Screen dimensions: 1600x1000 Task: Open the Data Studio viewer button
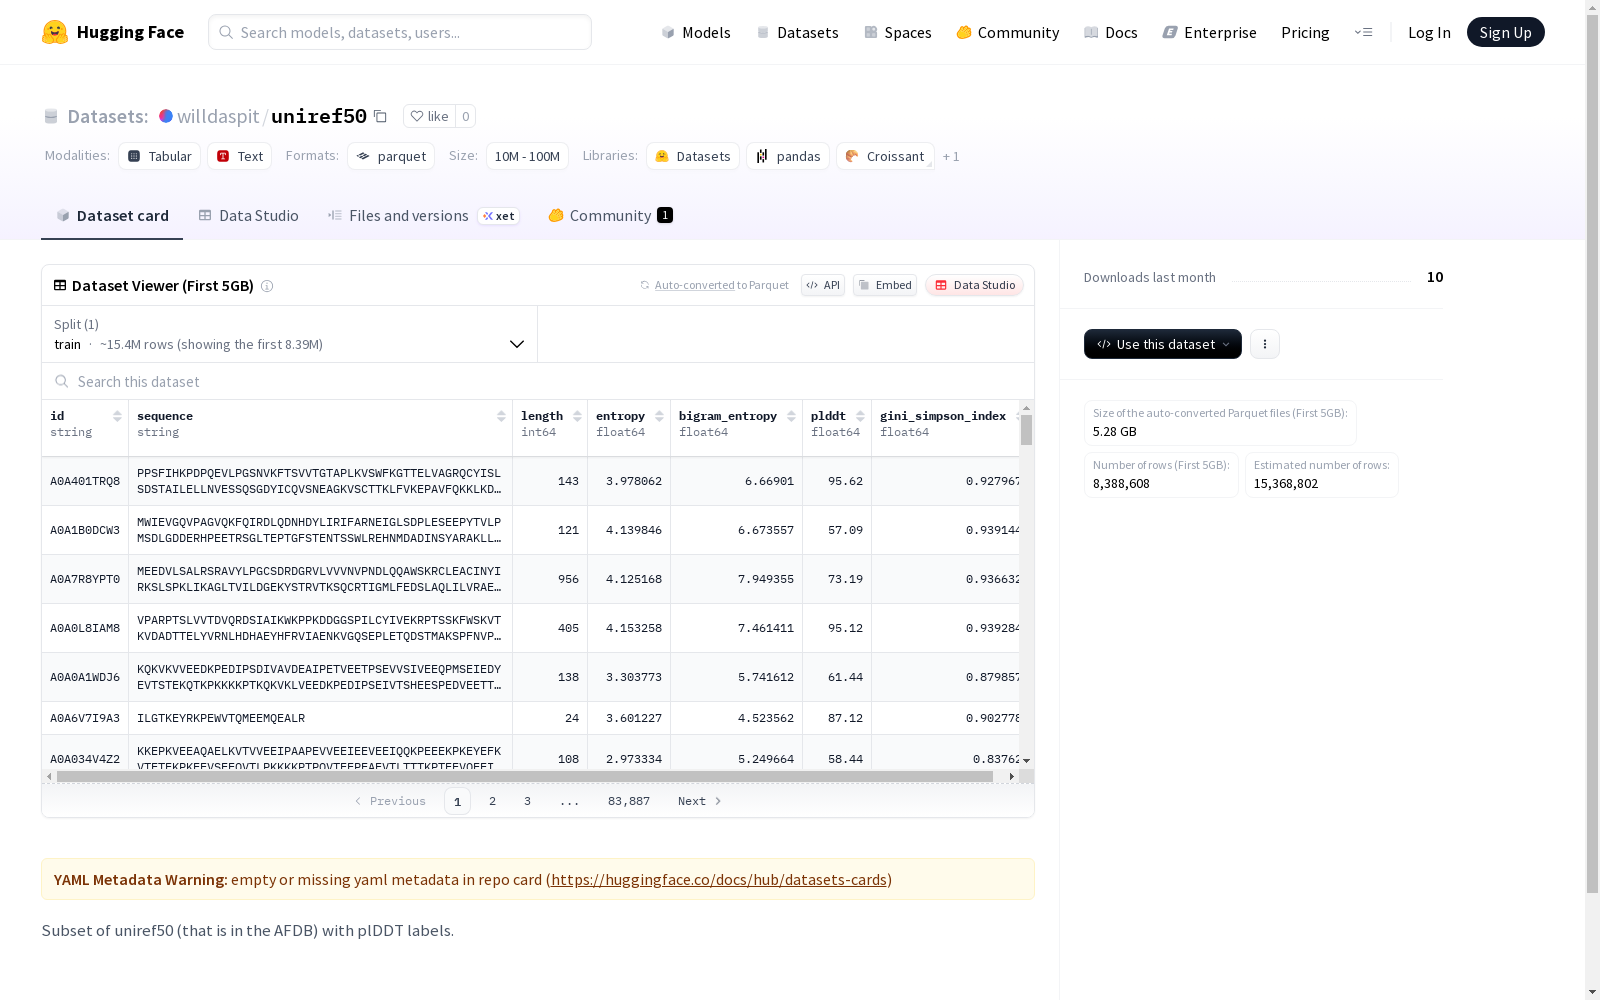pos(974,285)
